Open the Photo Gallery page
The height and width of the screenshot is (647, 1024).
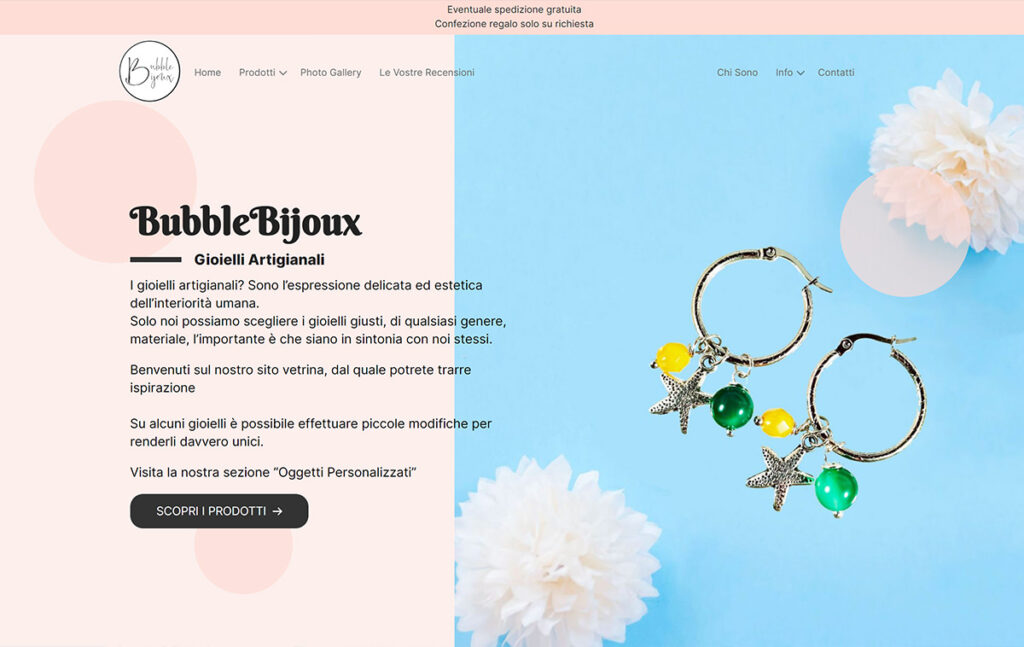(330, 72)
